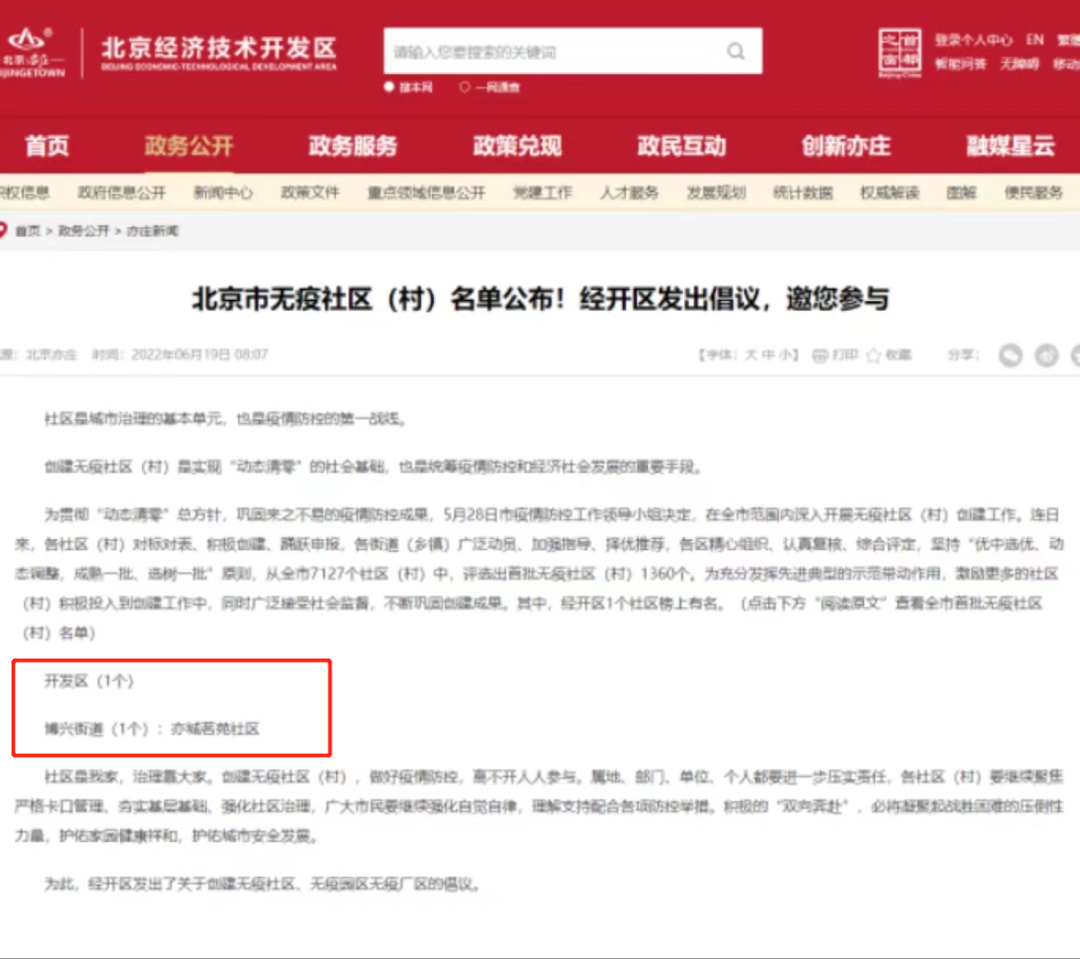Screen dimensions: 1080x959
Task: Go to the 政府信息公开 sub-navigation link
Action: pyautogui.click(x=122, y=192)
